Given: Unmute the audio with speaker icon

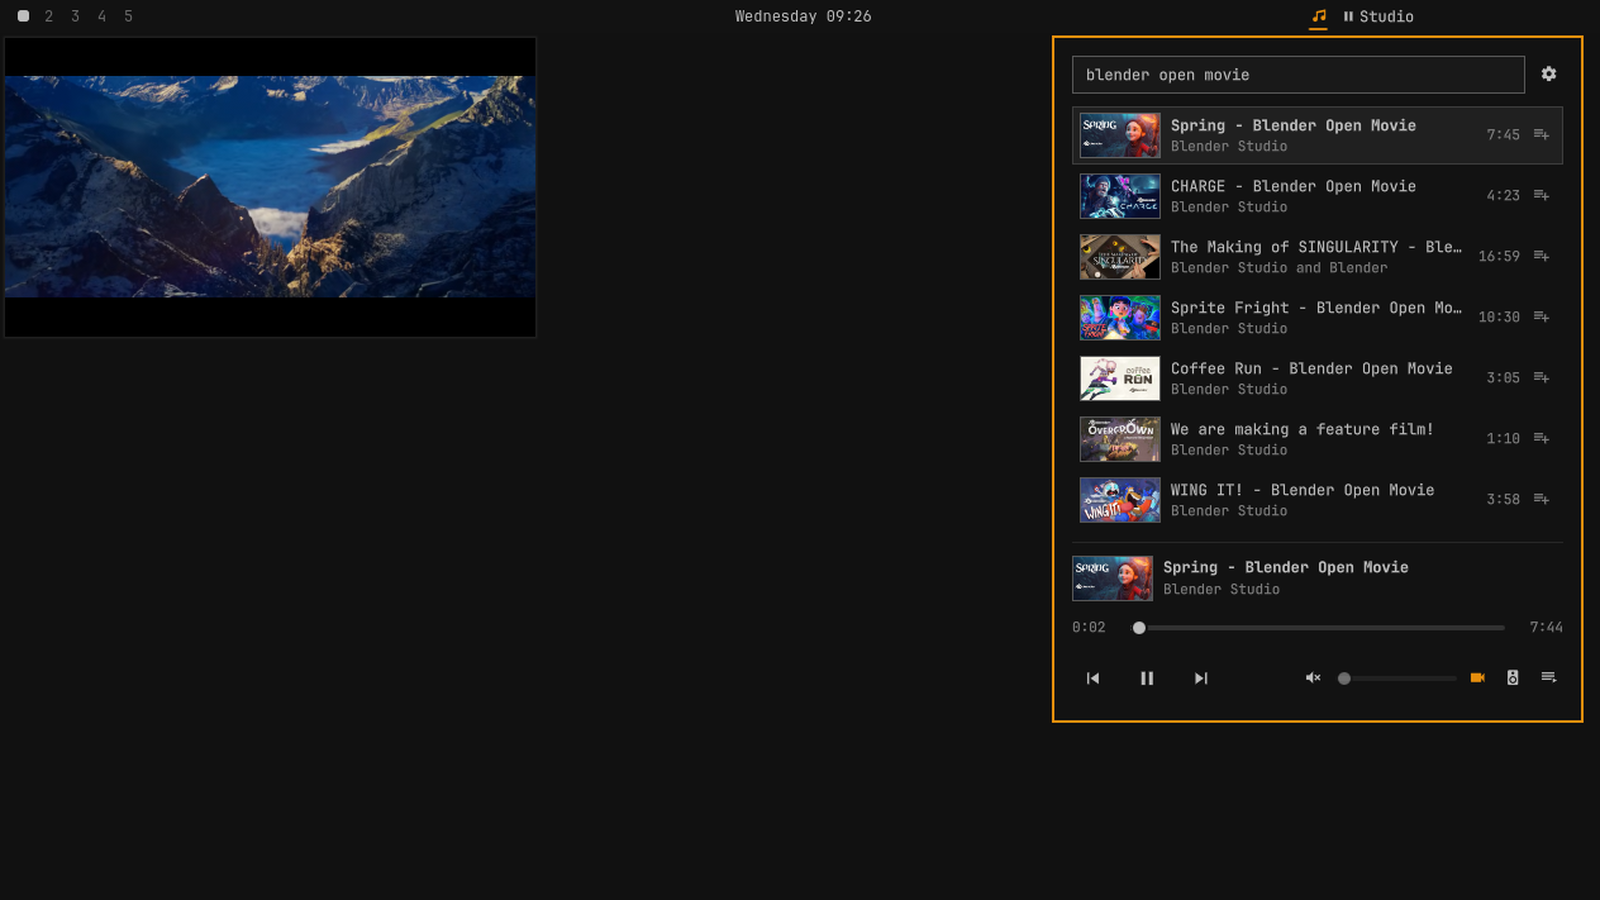Looking at the screenshot, I should pos(1313,678).
